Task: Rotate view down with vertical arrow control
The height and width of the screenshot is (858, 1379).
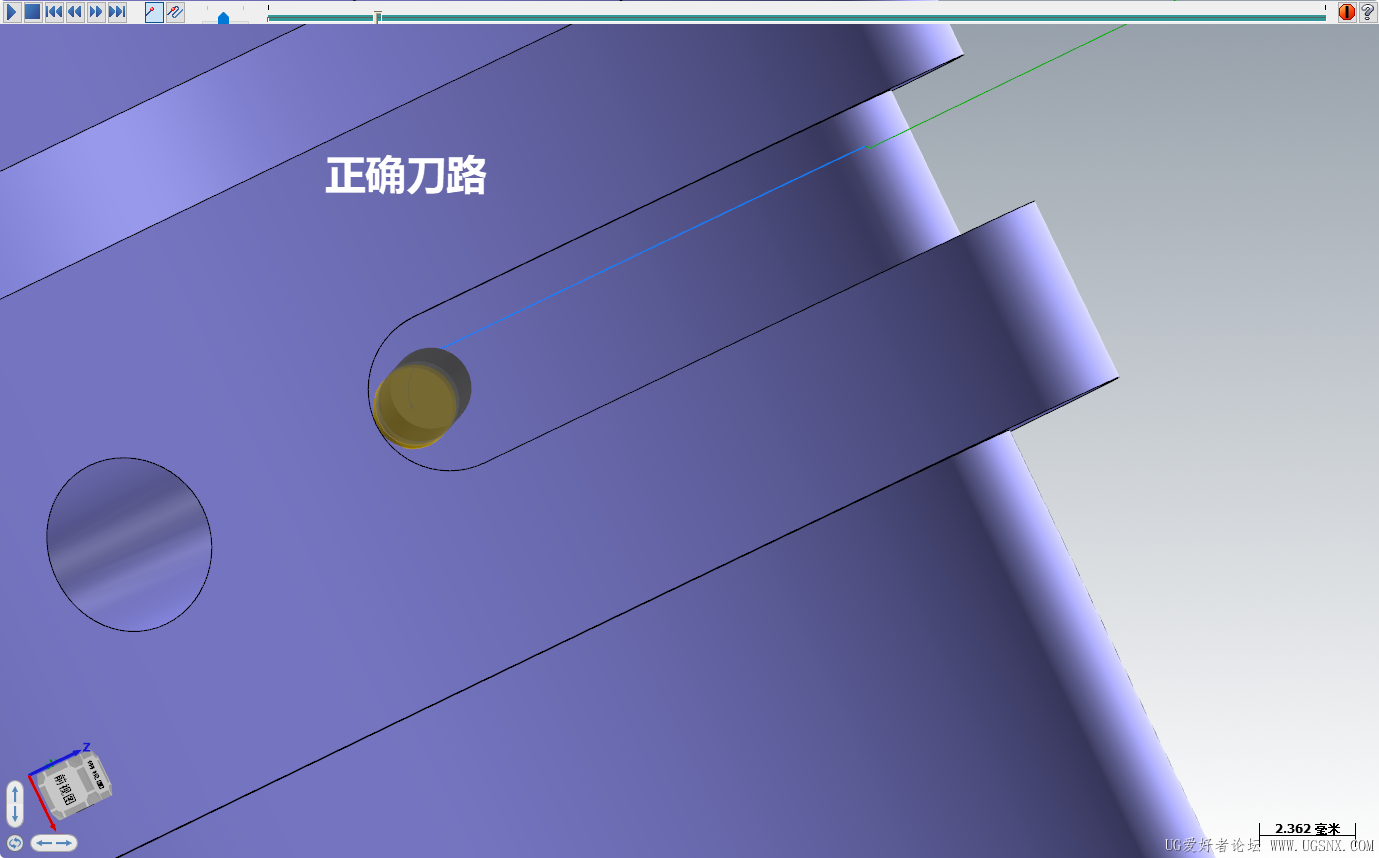Action: click(x=15, y=815)
